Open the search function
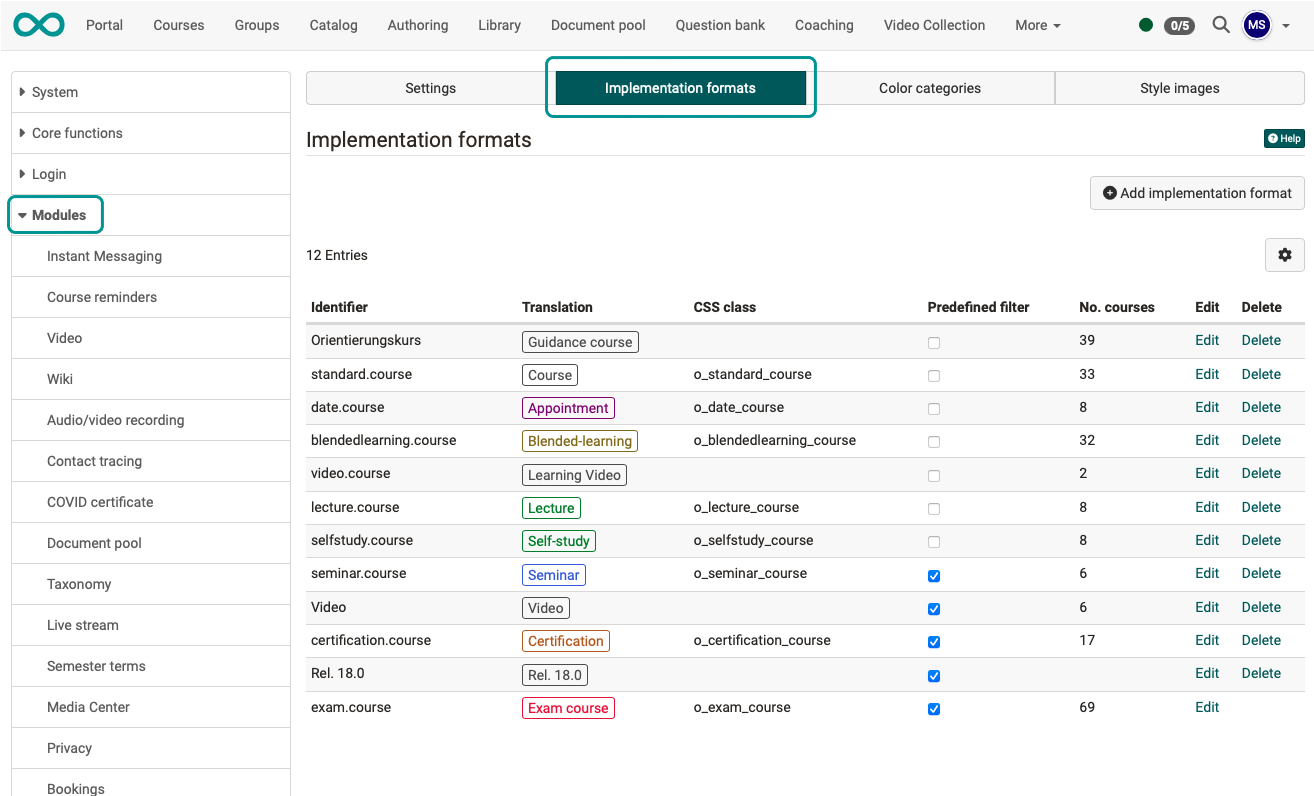This screenshot has width=1314, height=796. pyautogui.click(x=1220, y=25)
